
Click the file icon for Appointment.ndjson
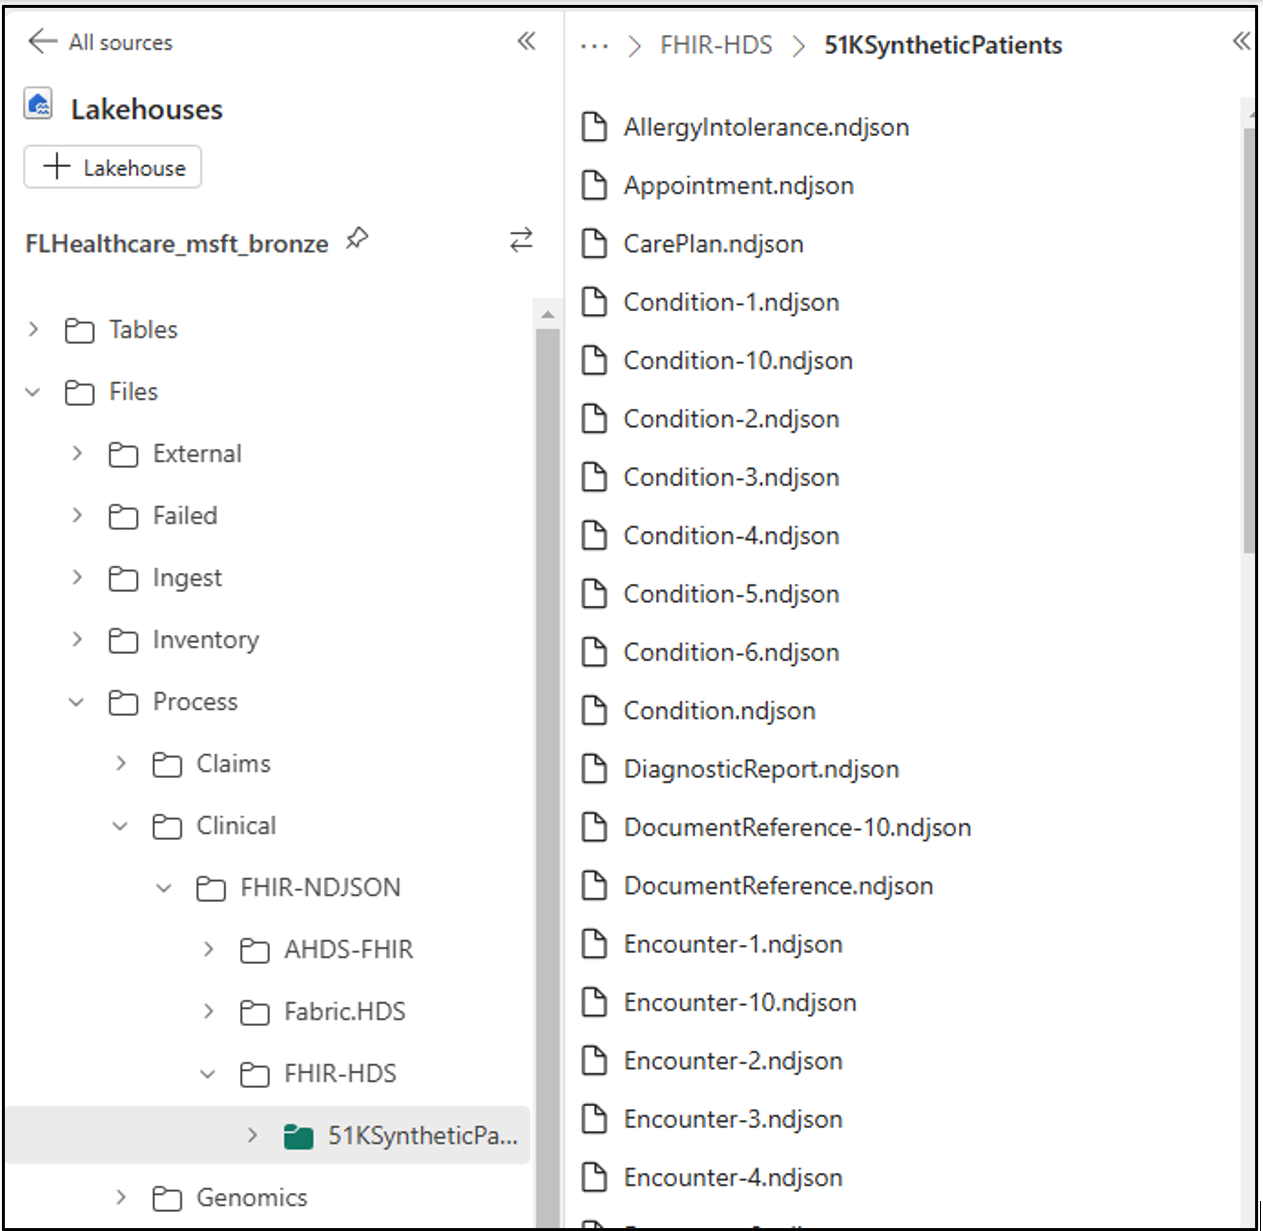point(594,185)
